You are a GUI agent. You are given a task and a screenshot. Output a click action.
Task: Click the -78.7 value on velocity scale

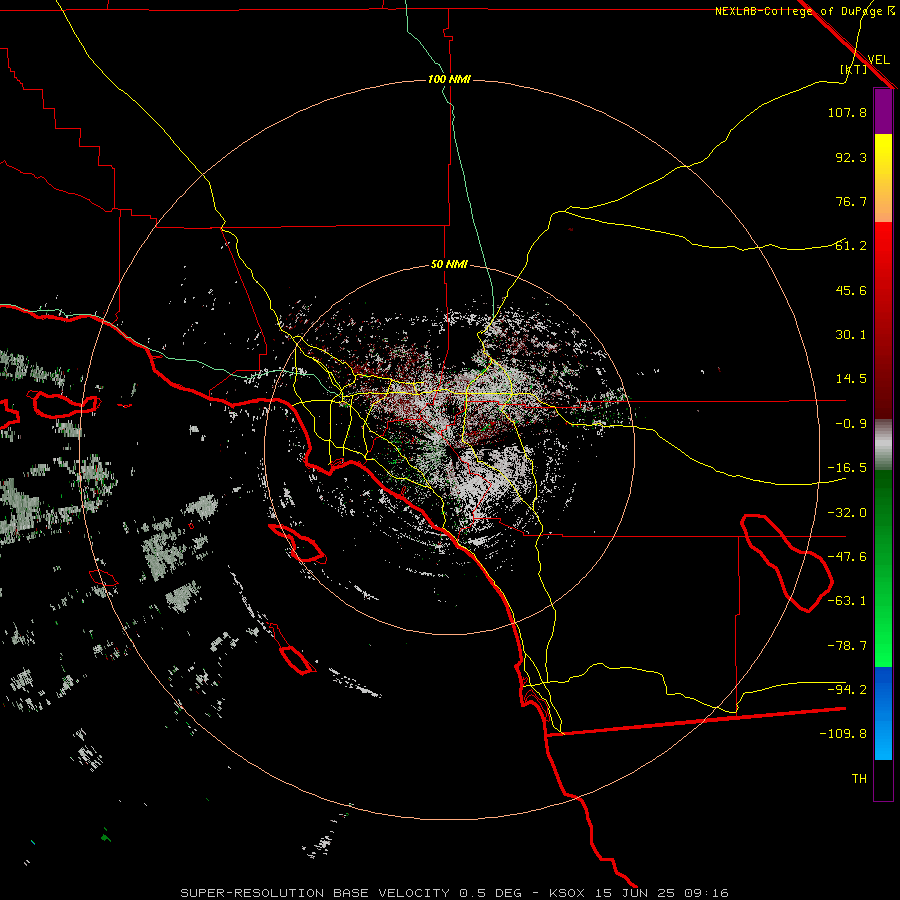[847, 646]
